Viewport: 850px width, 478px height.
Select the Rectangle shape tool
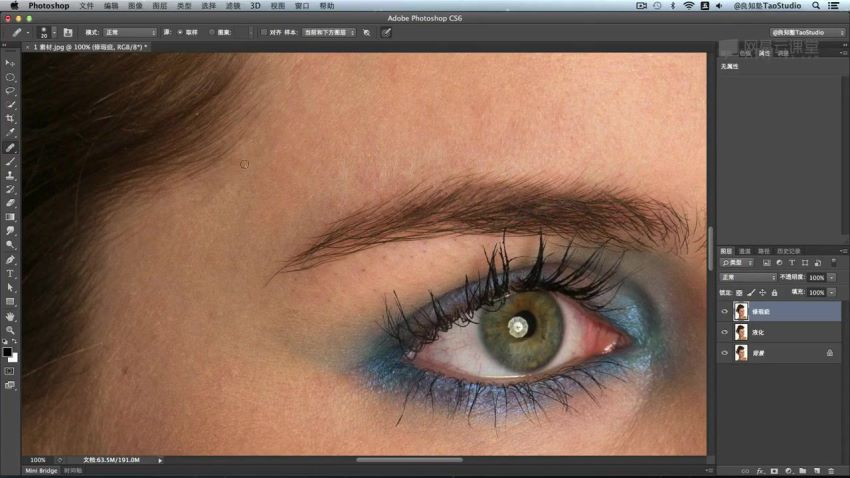click(x=10, y=302)
